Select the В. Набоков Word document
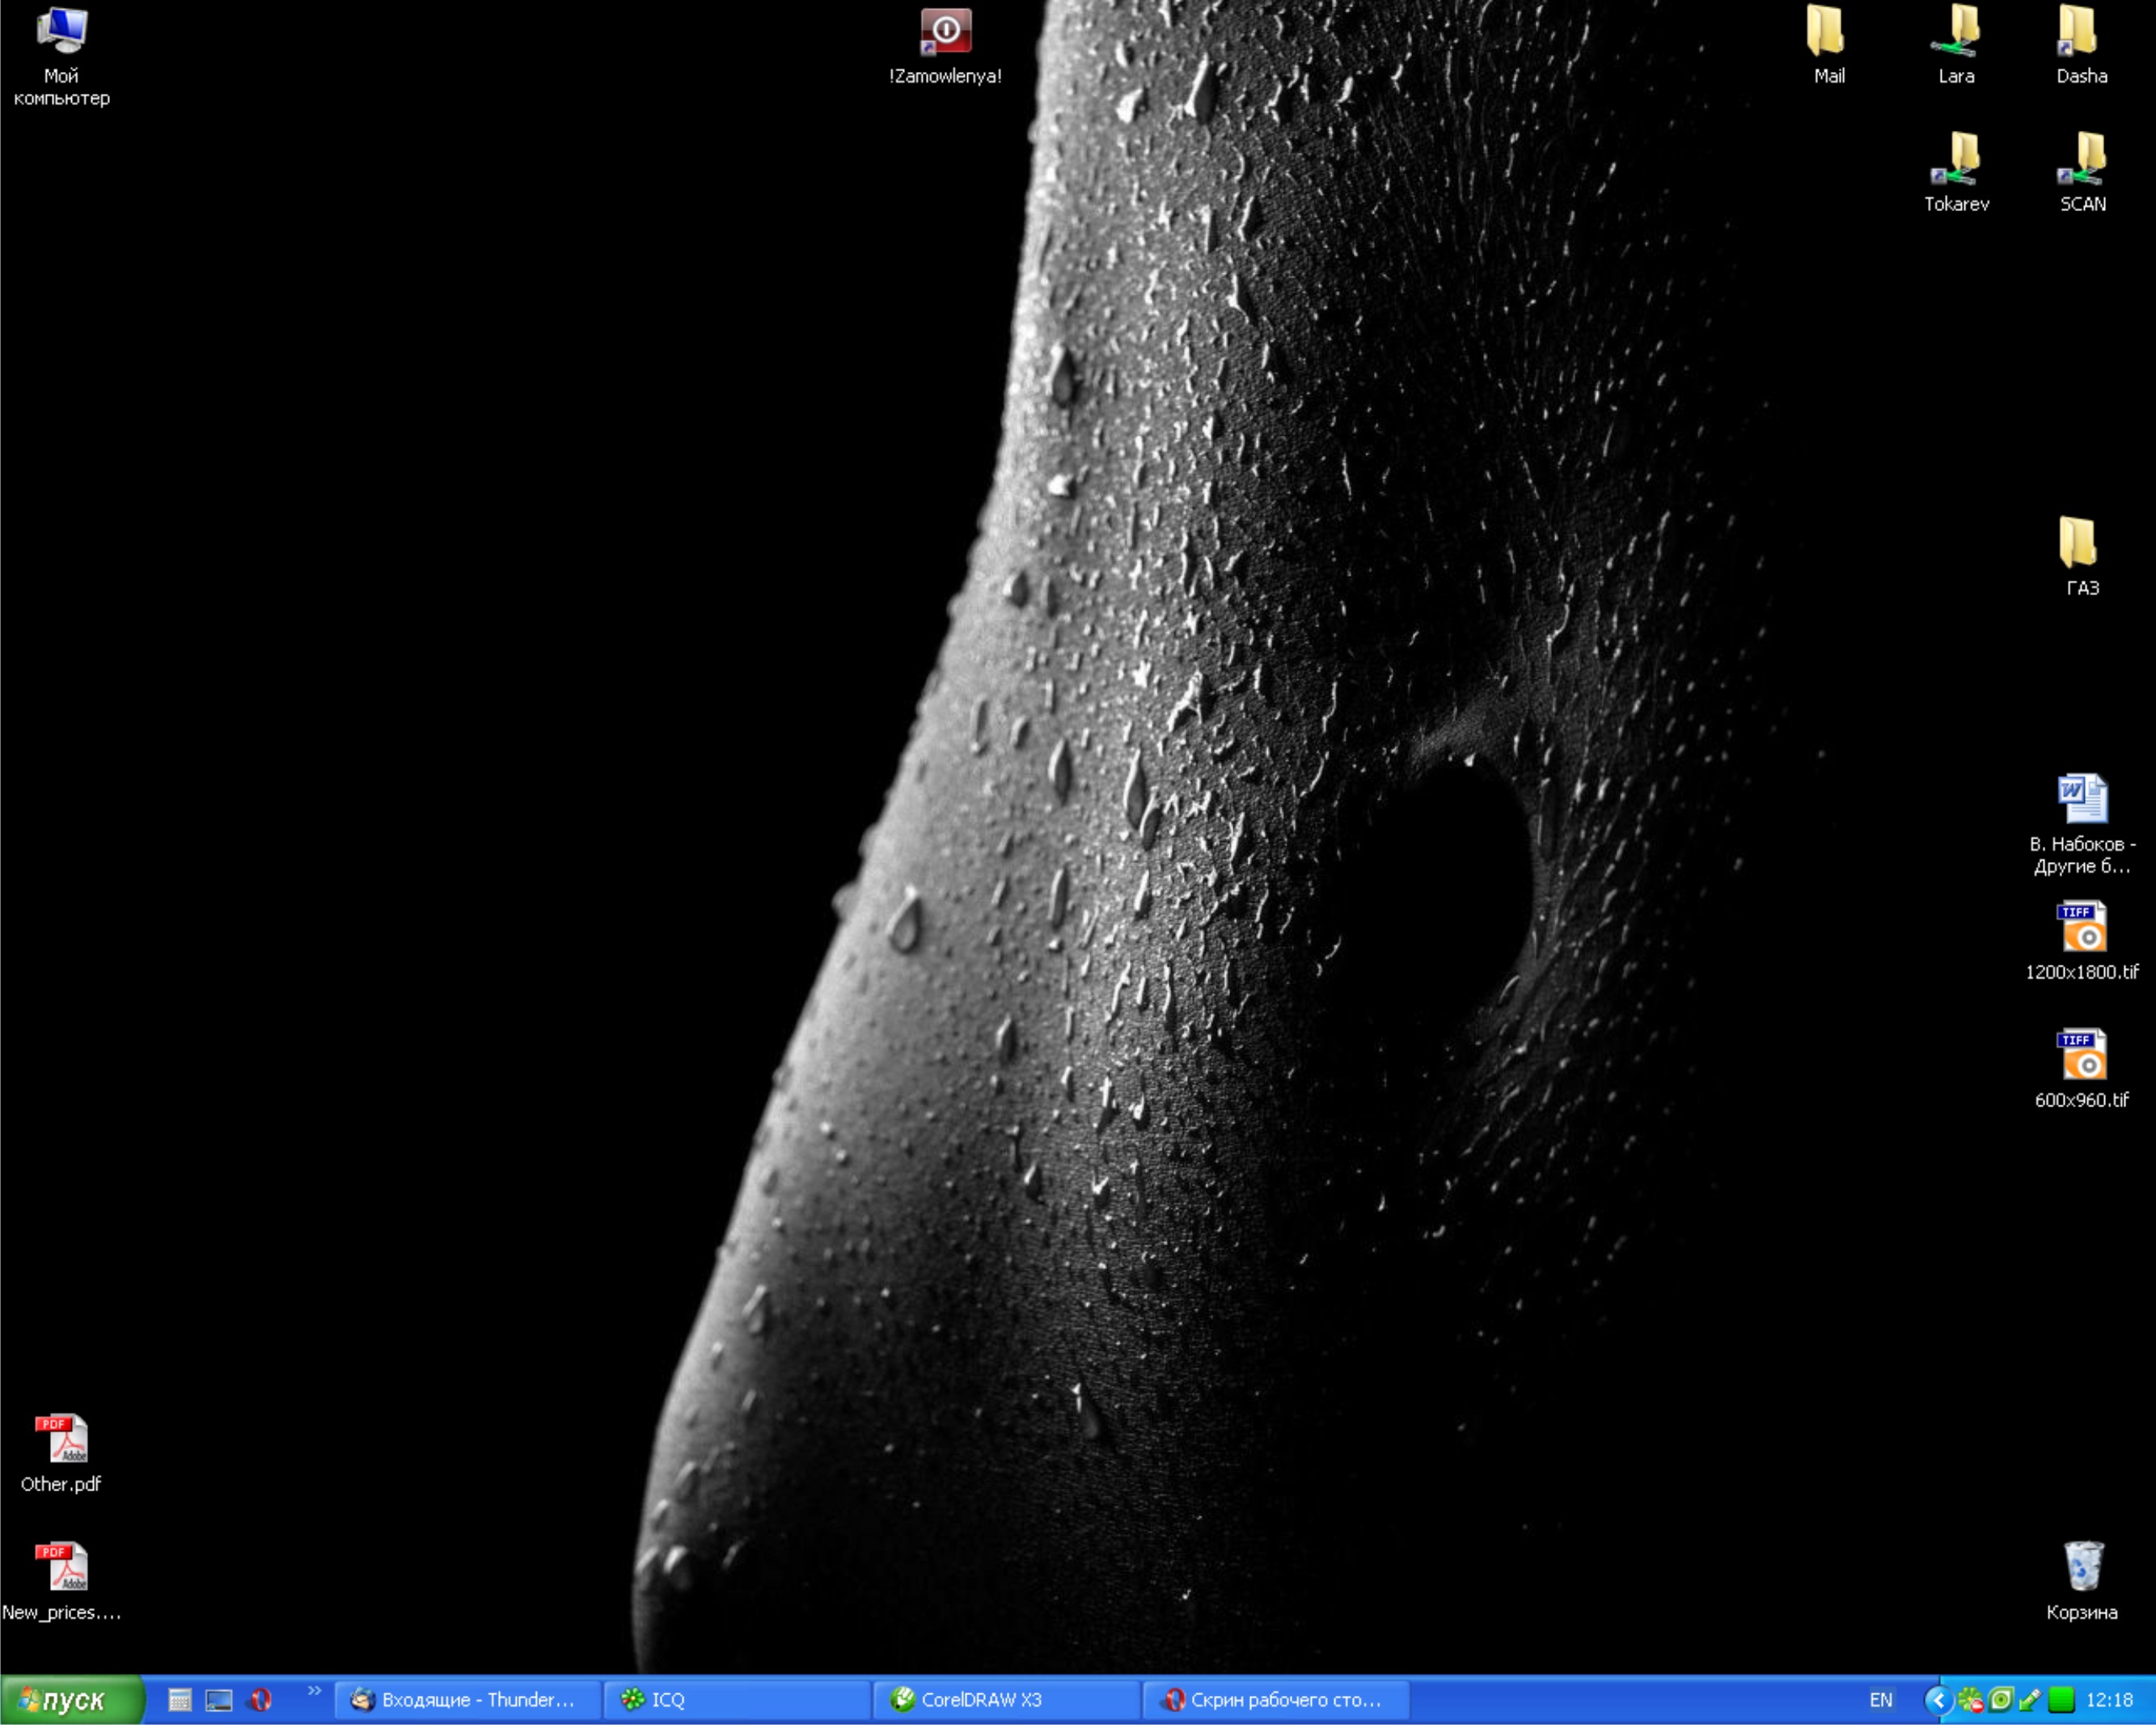Screen dimensions: 2156x1725 [2082, 800]
